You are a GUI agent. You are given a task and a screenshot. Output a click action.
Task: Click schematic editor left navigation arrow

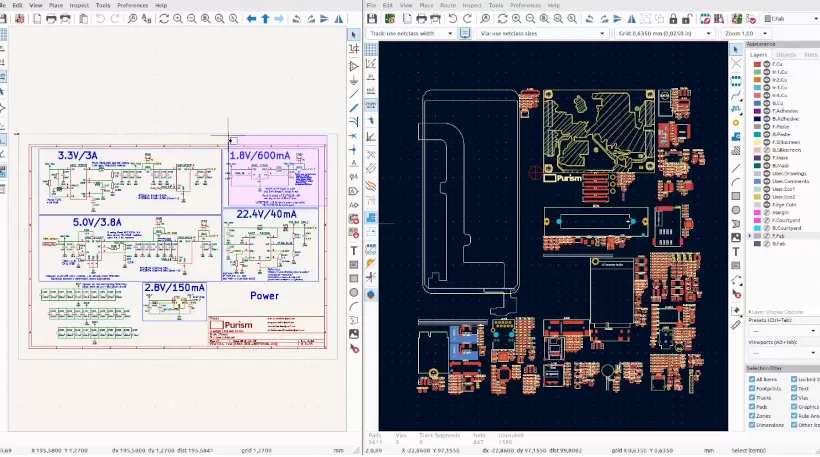click(252, 19)
